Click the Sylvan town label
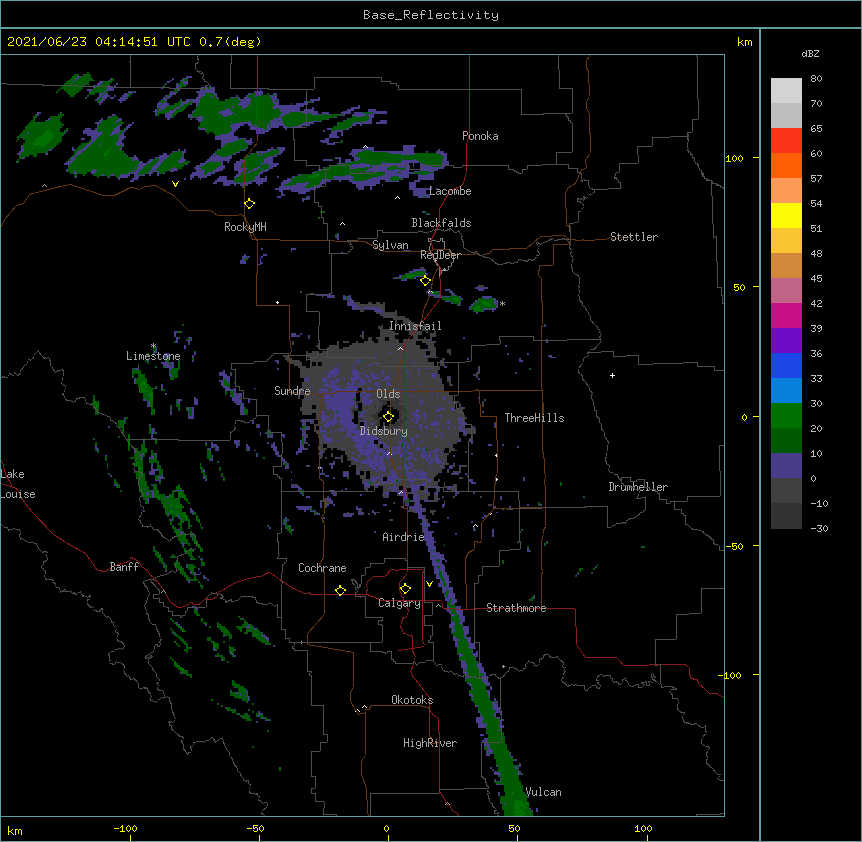 click(x=390, y=245)
